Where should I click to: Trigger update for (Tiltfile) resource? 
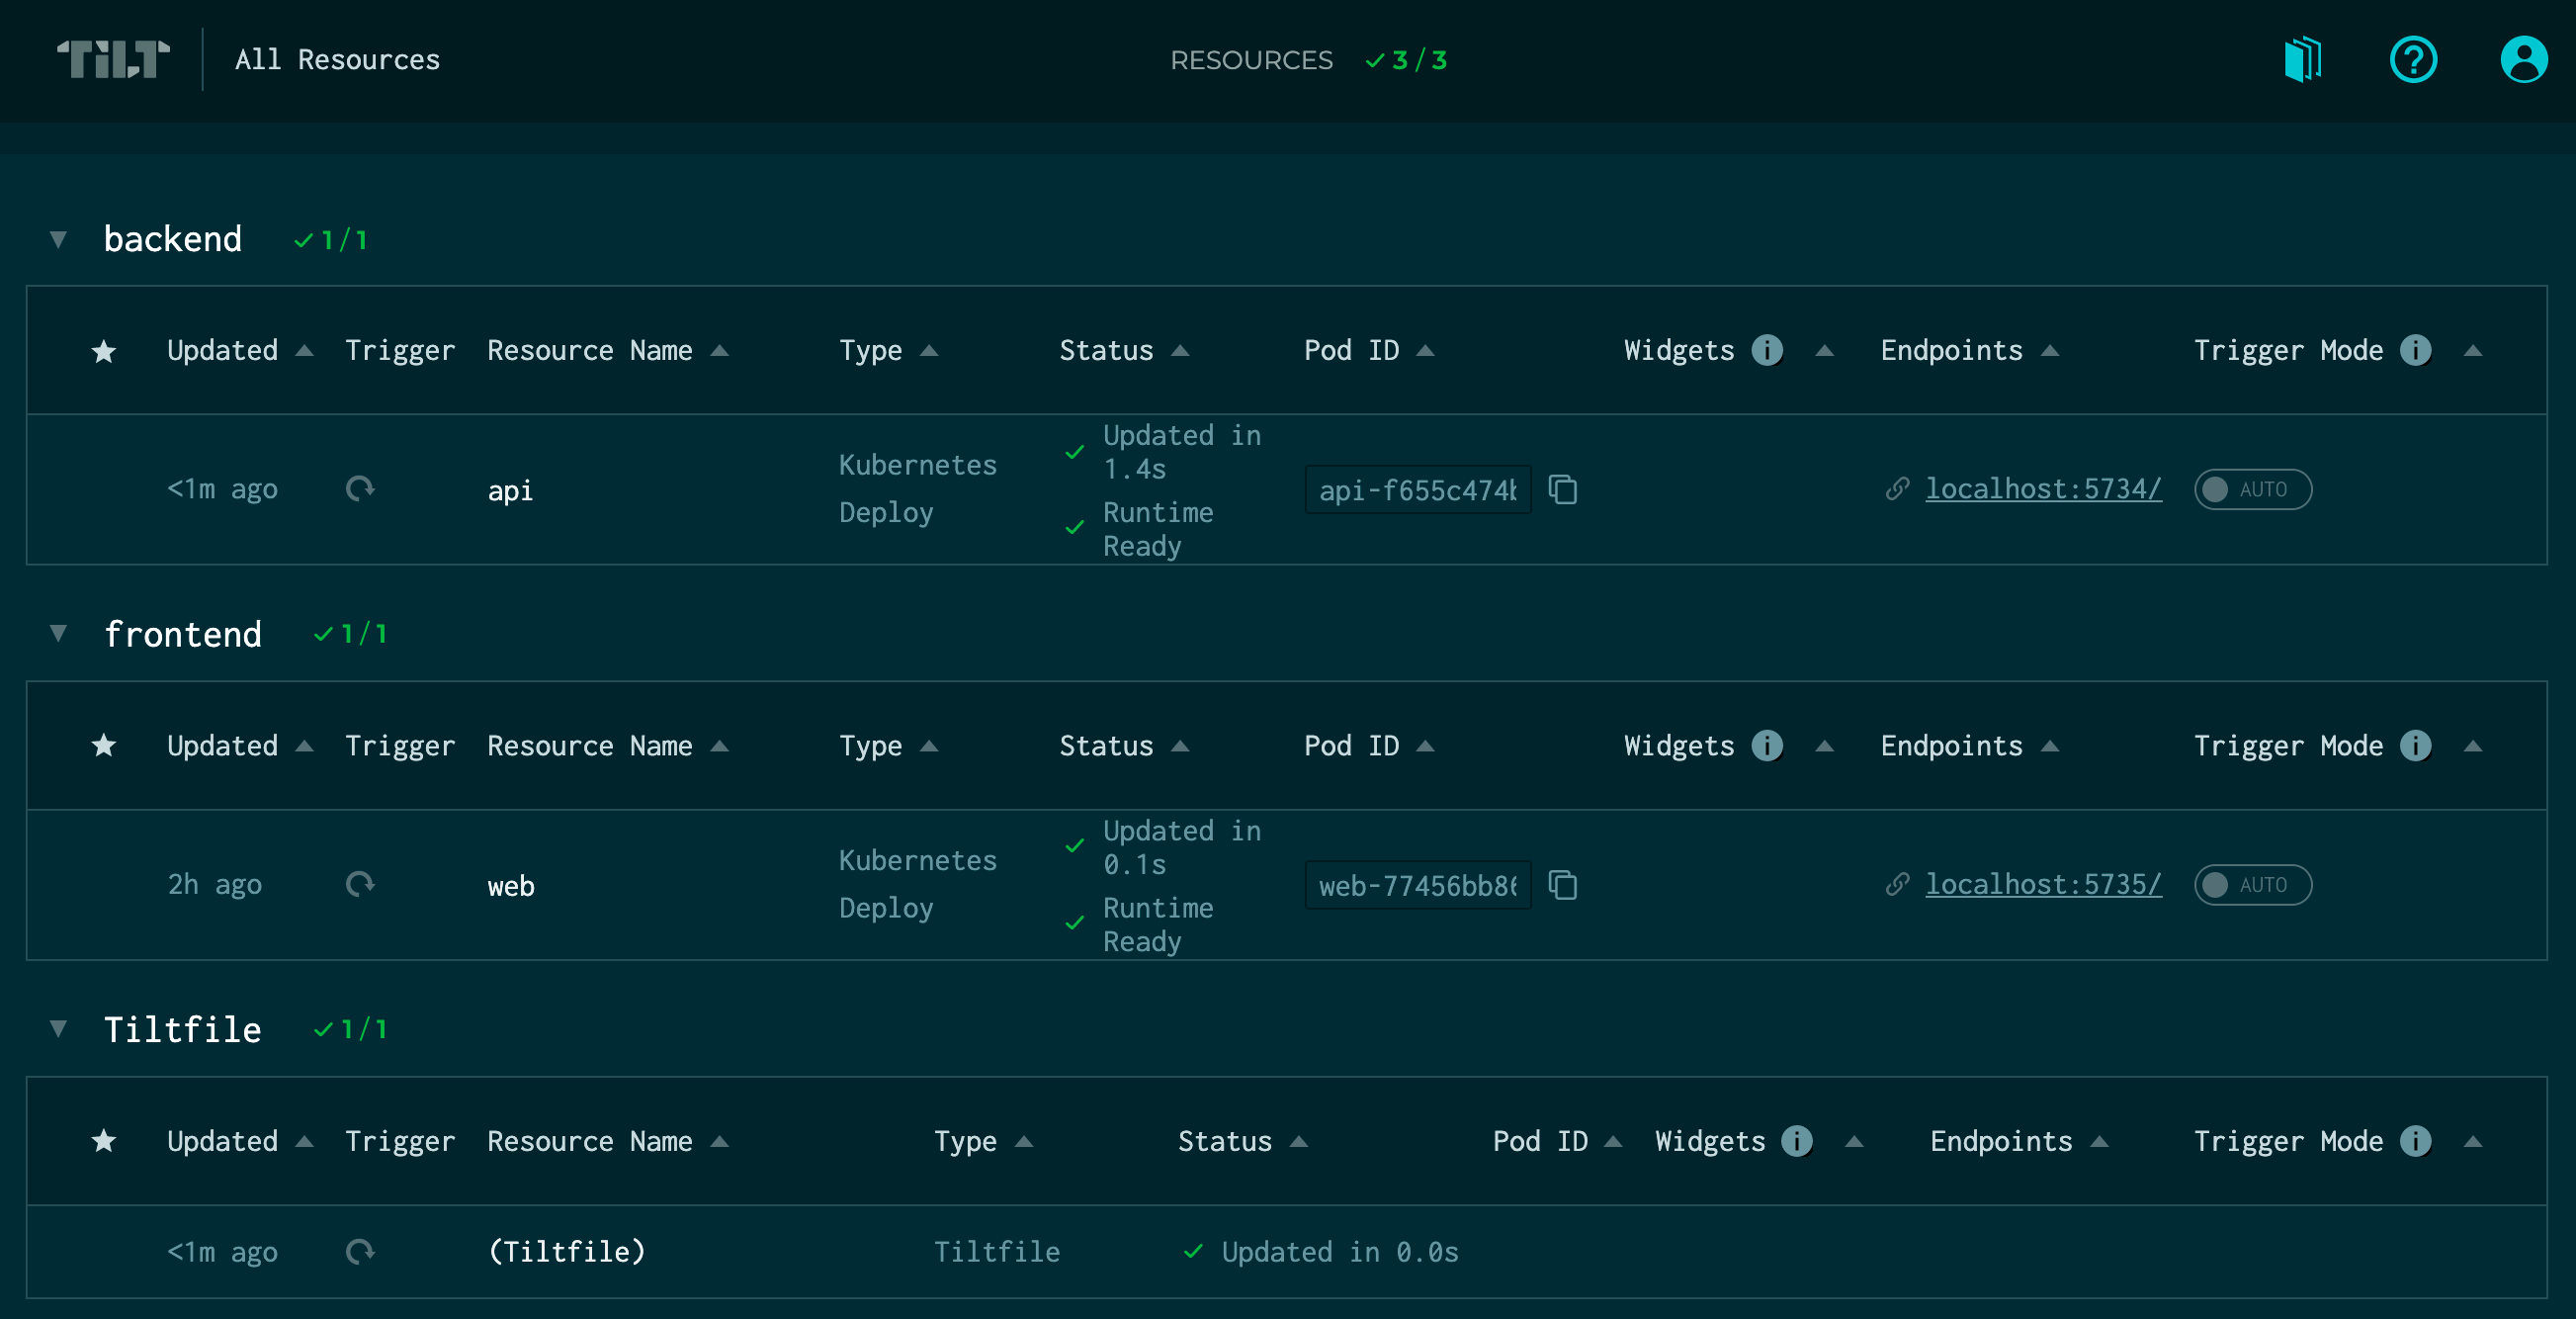click(x=360, y=1251)
